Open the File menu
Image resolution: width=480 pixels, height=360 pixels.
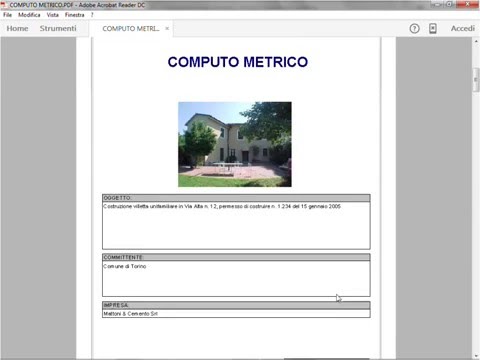pos(7,15)
